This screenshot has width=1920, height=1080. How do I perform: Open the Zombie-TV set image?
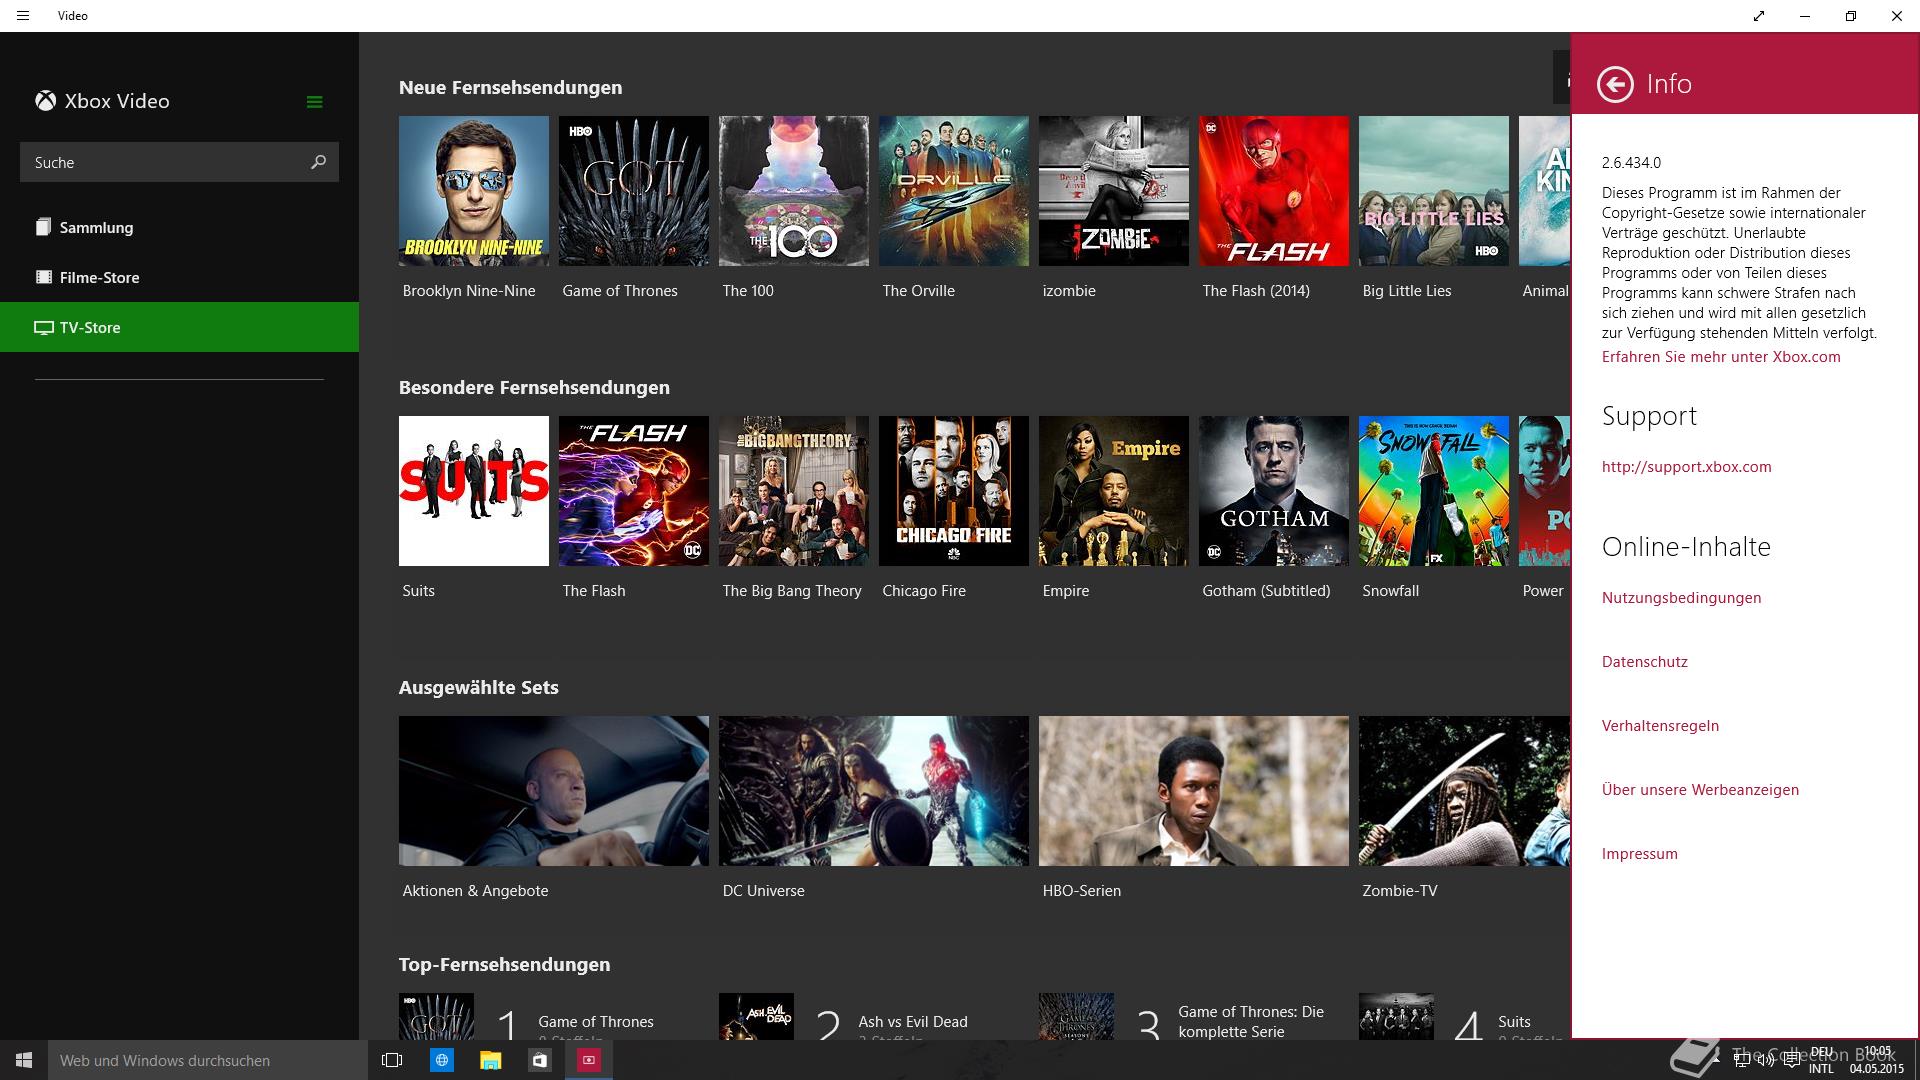1464,791
